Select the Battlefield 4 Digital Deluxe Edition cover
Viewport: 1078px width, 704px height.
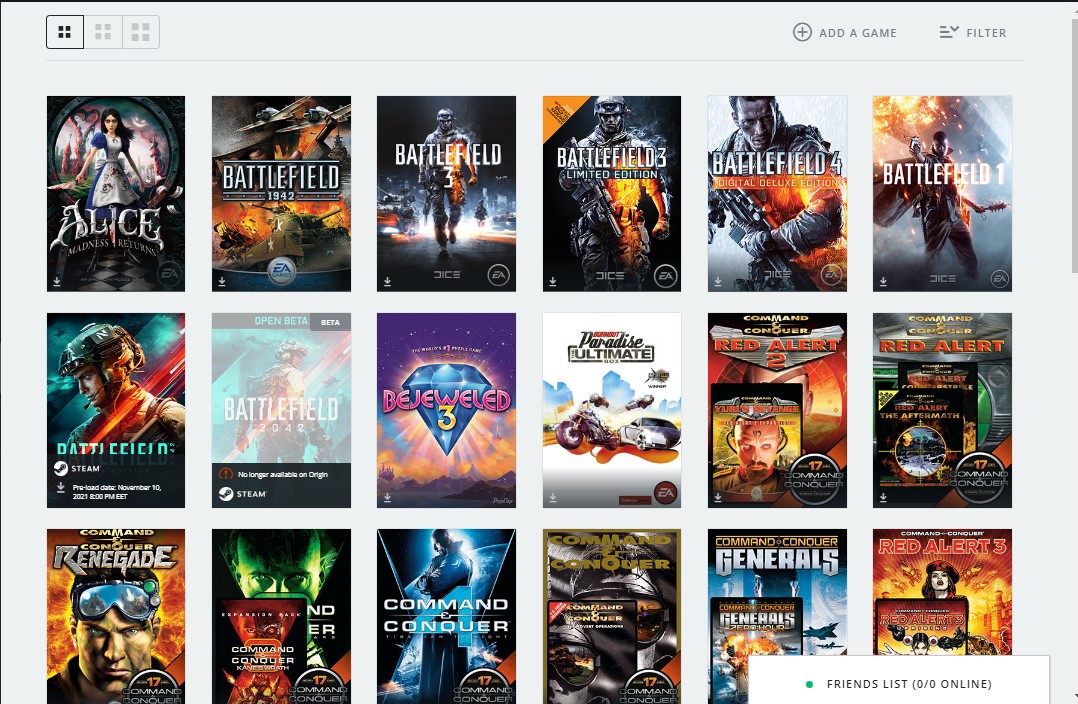(x=777, y=194)
